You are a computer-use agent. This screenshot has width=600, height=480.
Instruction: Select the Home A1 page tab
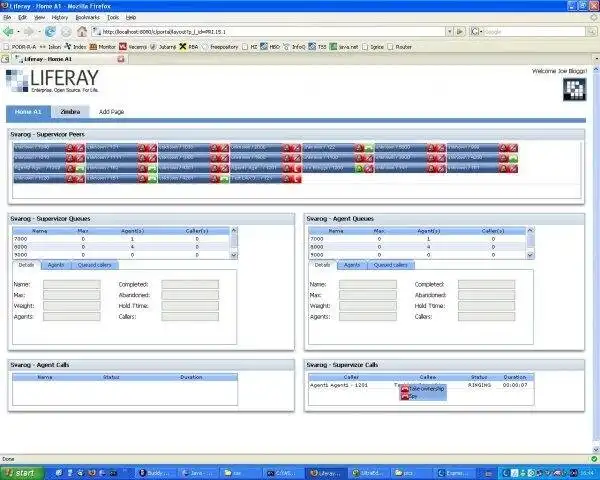[28, 112]
